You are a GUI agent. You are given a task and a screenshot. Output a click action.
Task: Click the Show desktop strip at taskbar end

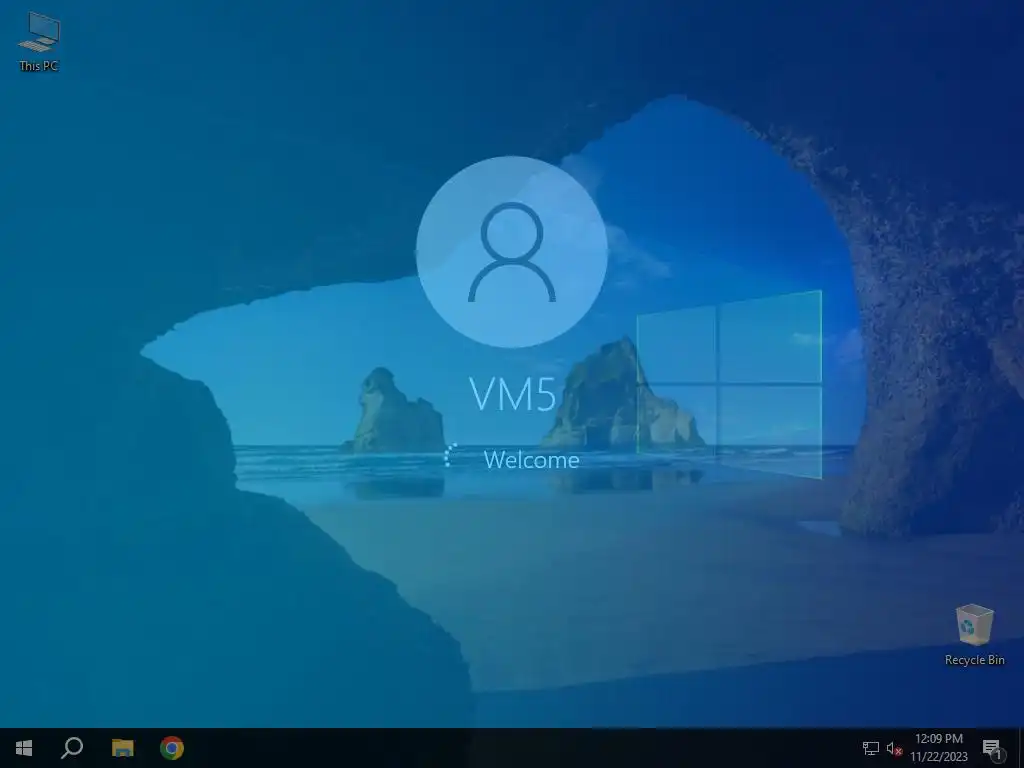click(1021, 748)
